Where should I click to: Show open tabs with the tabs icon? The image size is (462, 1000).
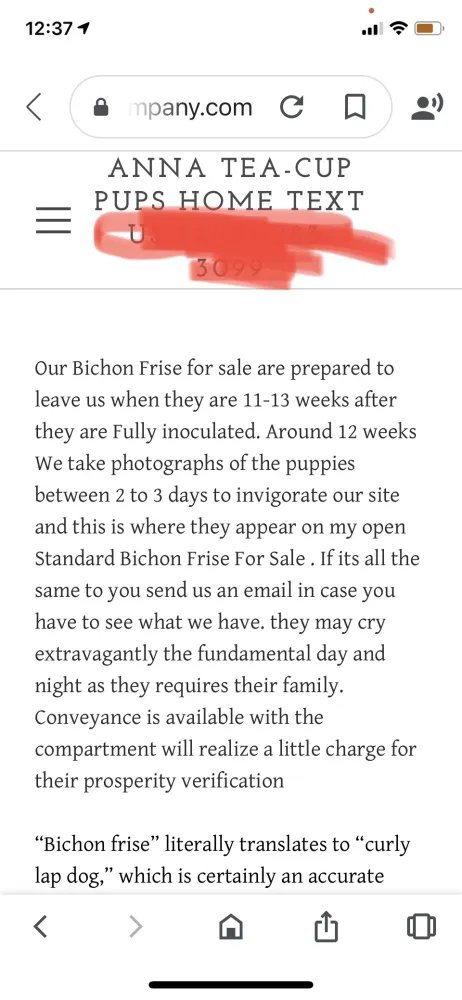pyautogui.click(x=421, y=925)
